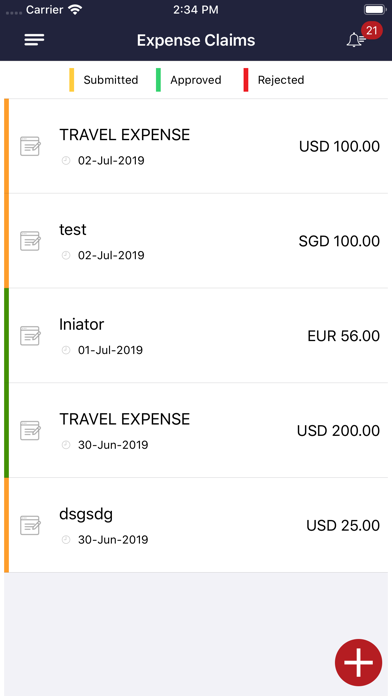Select the yellow Submitted color swatch
The height and width of the screenshot is (696, 392).
coord(71,80)
